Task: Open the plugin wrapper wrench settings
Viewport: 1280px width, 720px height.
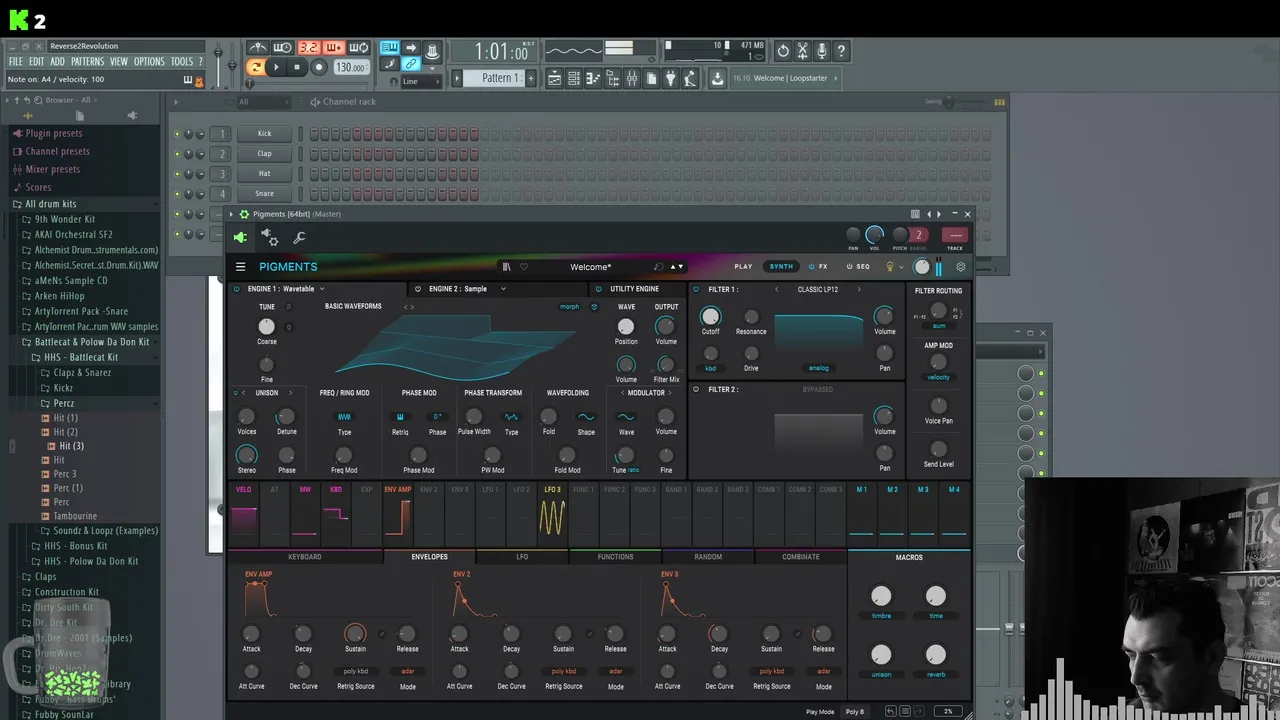Action: point(299,237)
